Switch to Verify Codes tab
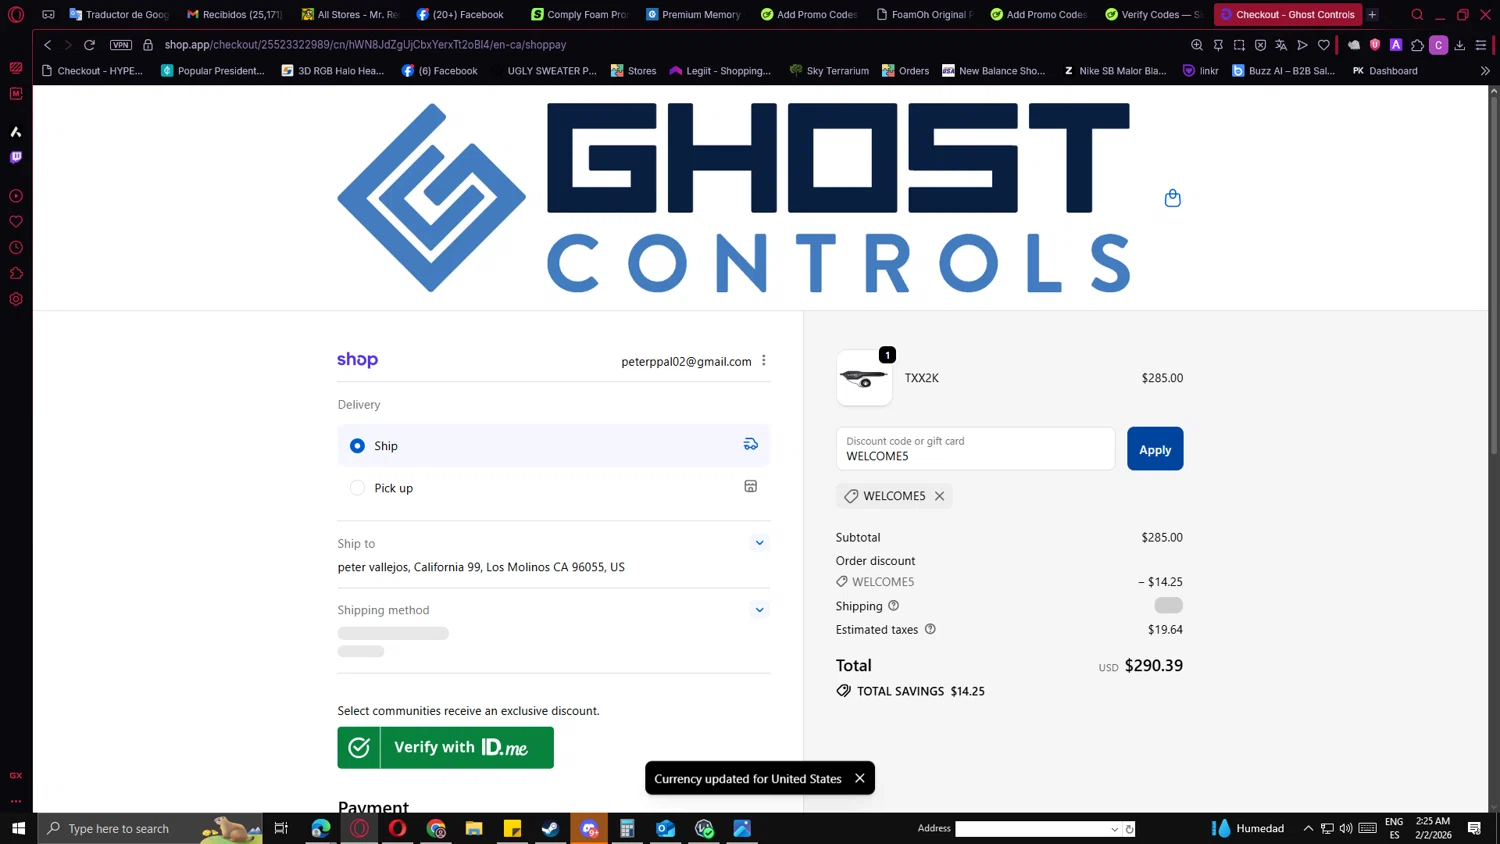This screenshot has width=1500, height=844. 1154,15
